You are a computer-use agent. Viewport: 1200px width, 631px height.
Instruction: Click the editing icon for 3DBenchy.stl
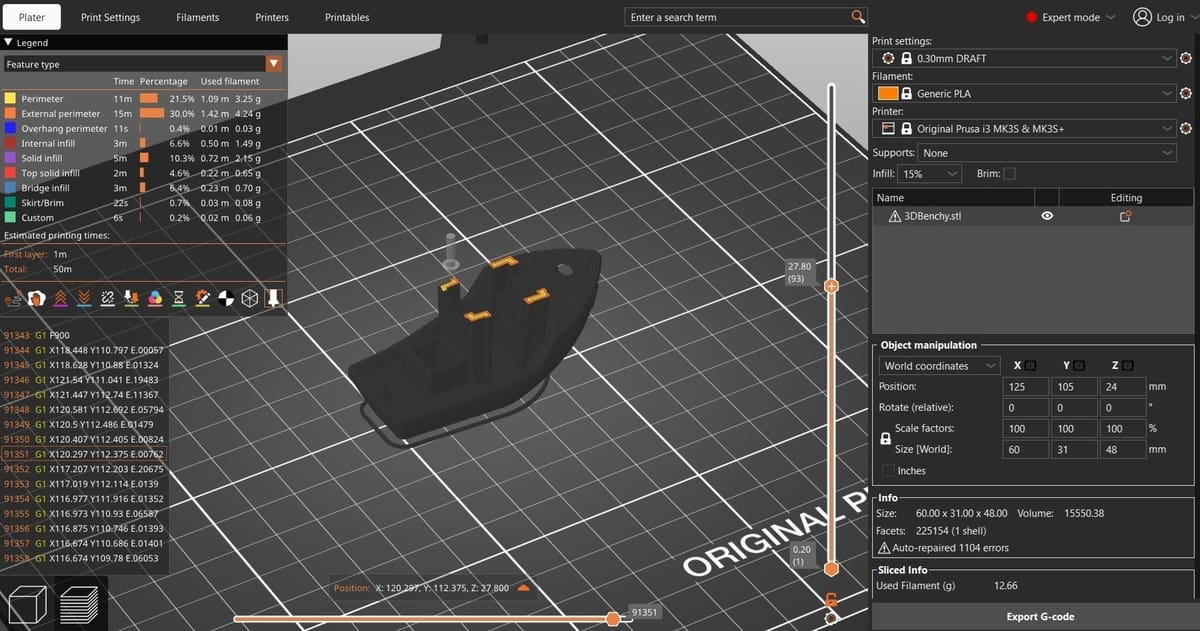point(1125,216)
